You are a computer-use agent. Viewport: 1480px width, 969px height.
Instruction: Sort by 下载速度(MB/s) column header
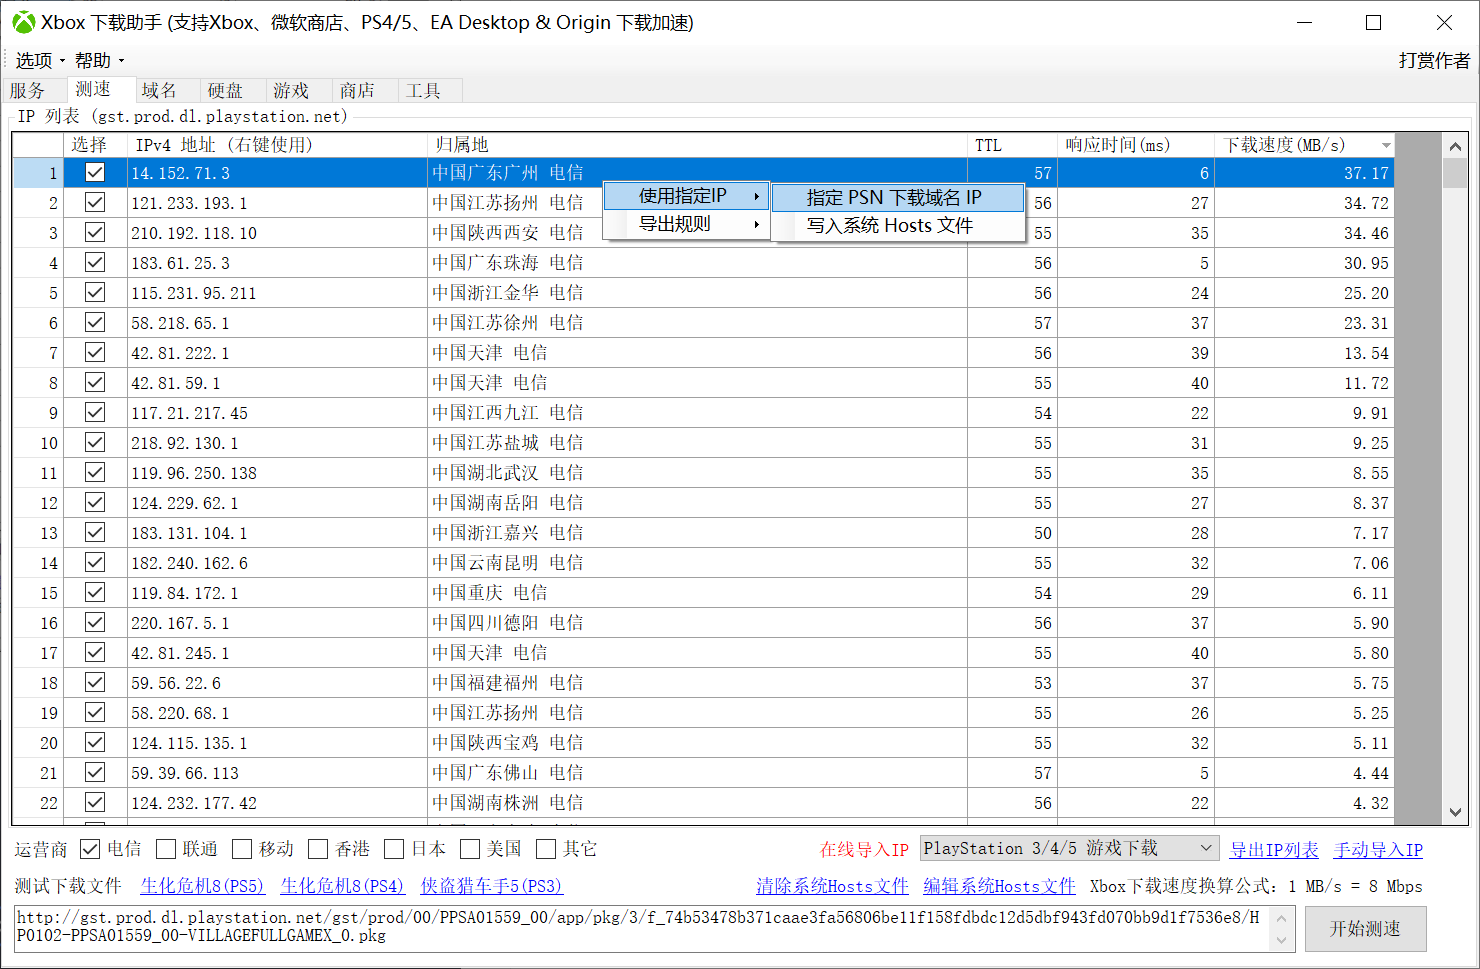pos(1304,145)
